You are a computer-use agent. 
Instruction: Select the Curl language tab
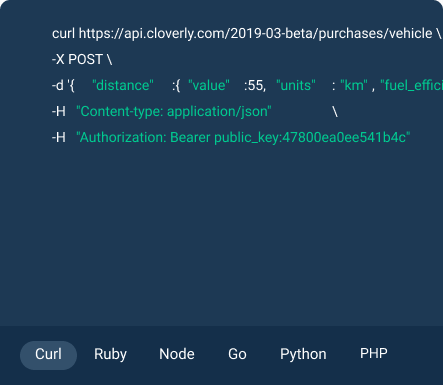point(49,355)
